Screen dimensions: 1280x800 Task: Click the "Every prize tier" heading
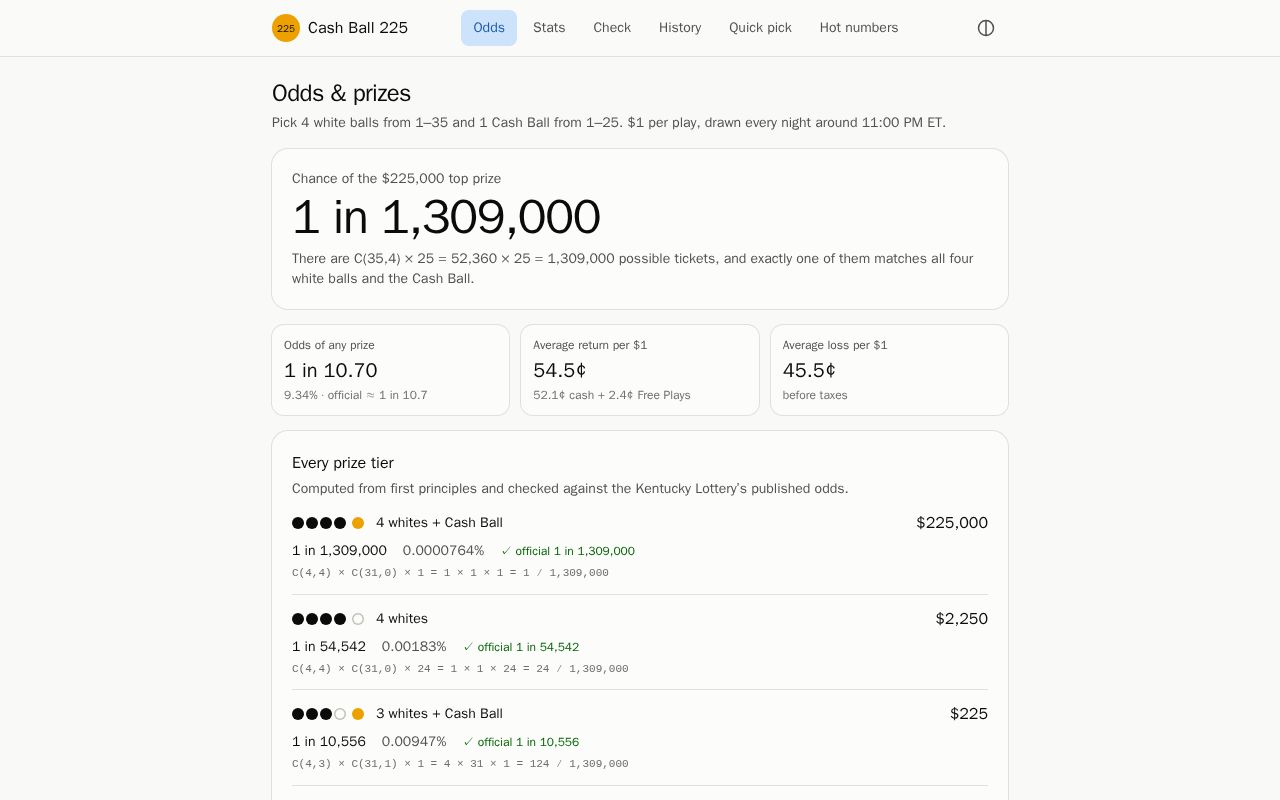click(343, 463)
